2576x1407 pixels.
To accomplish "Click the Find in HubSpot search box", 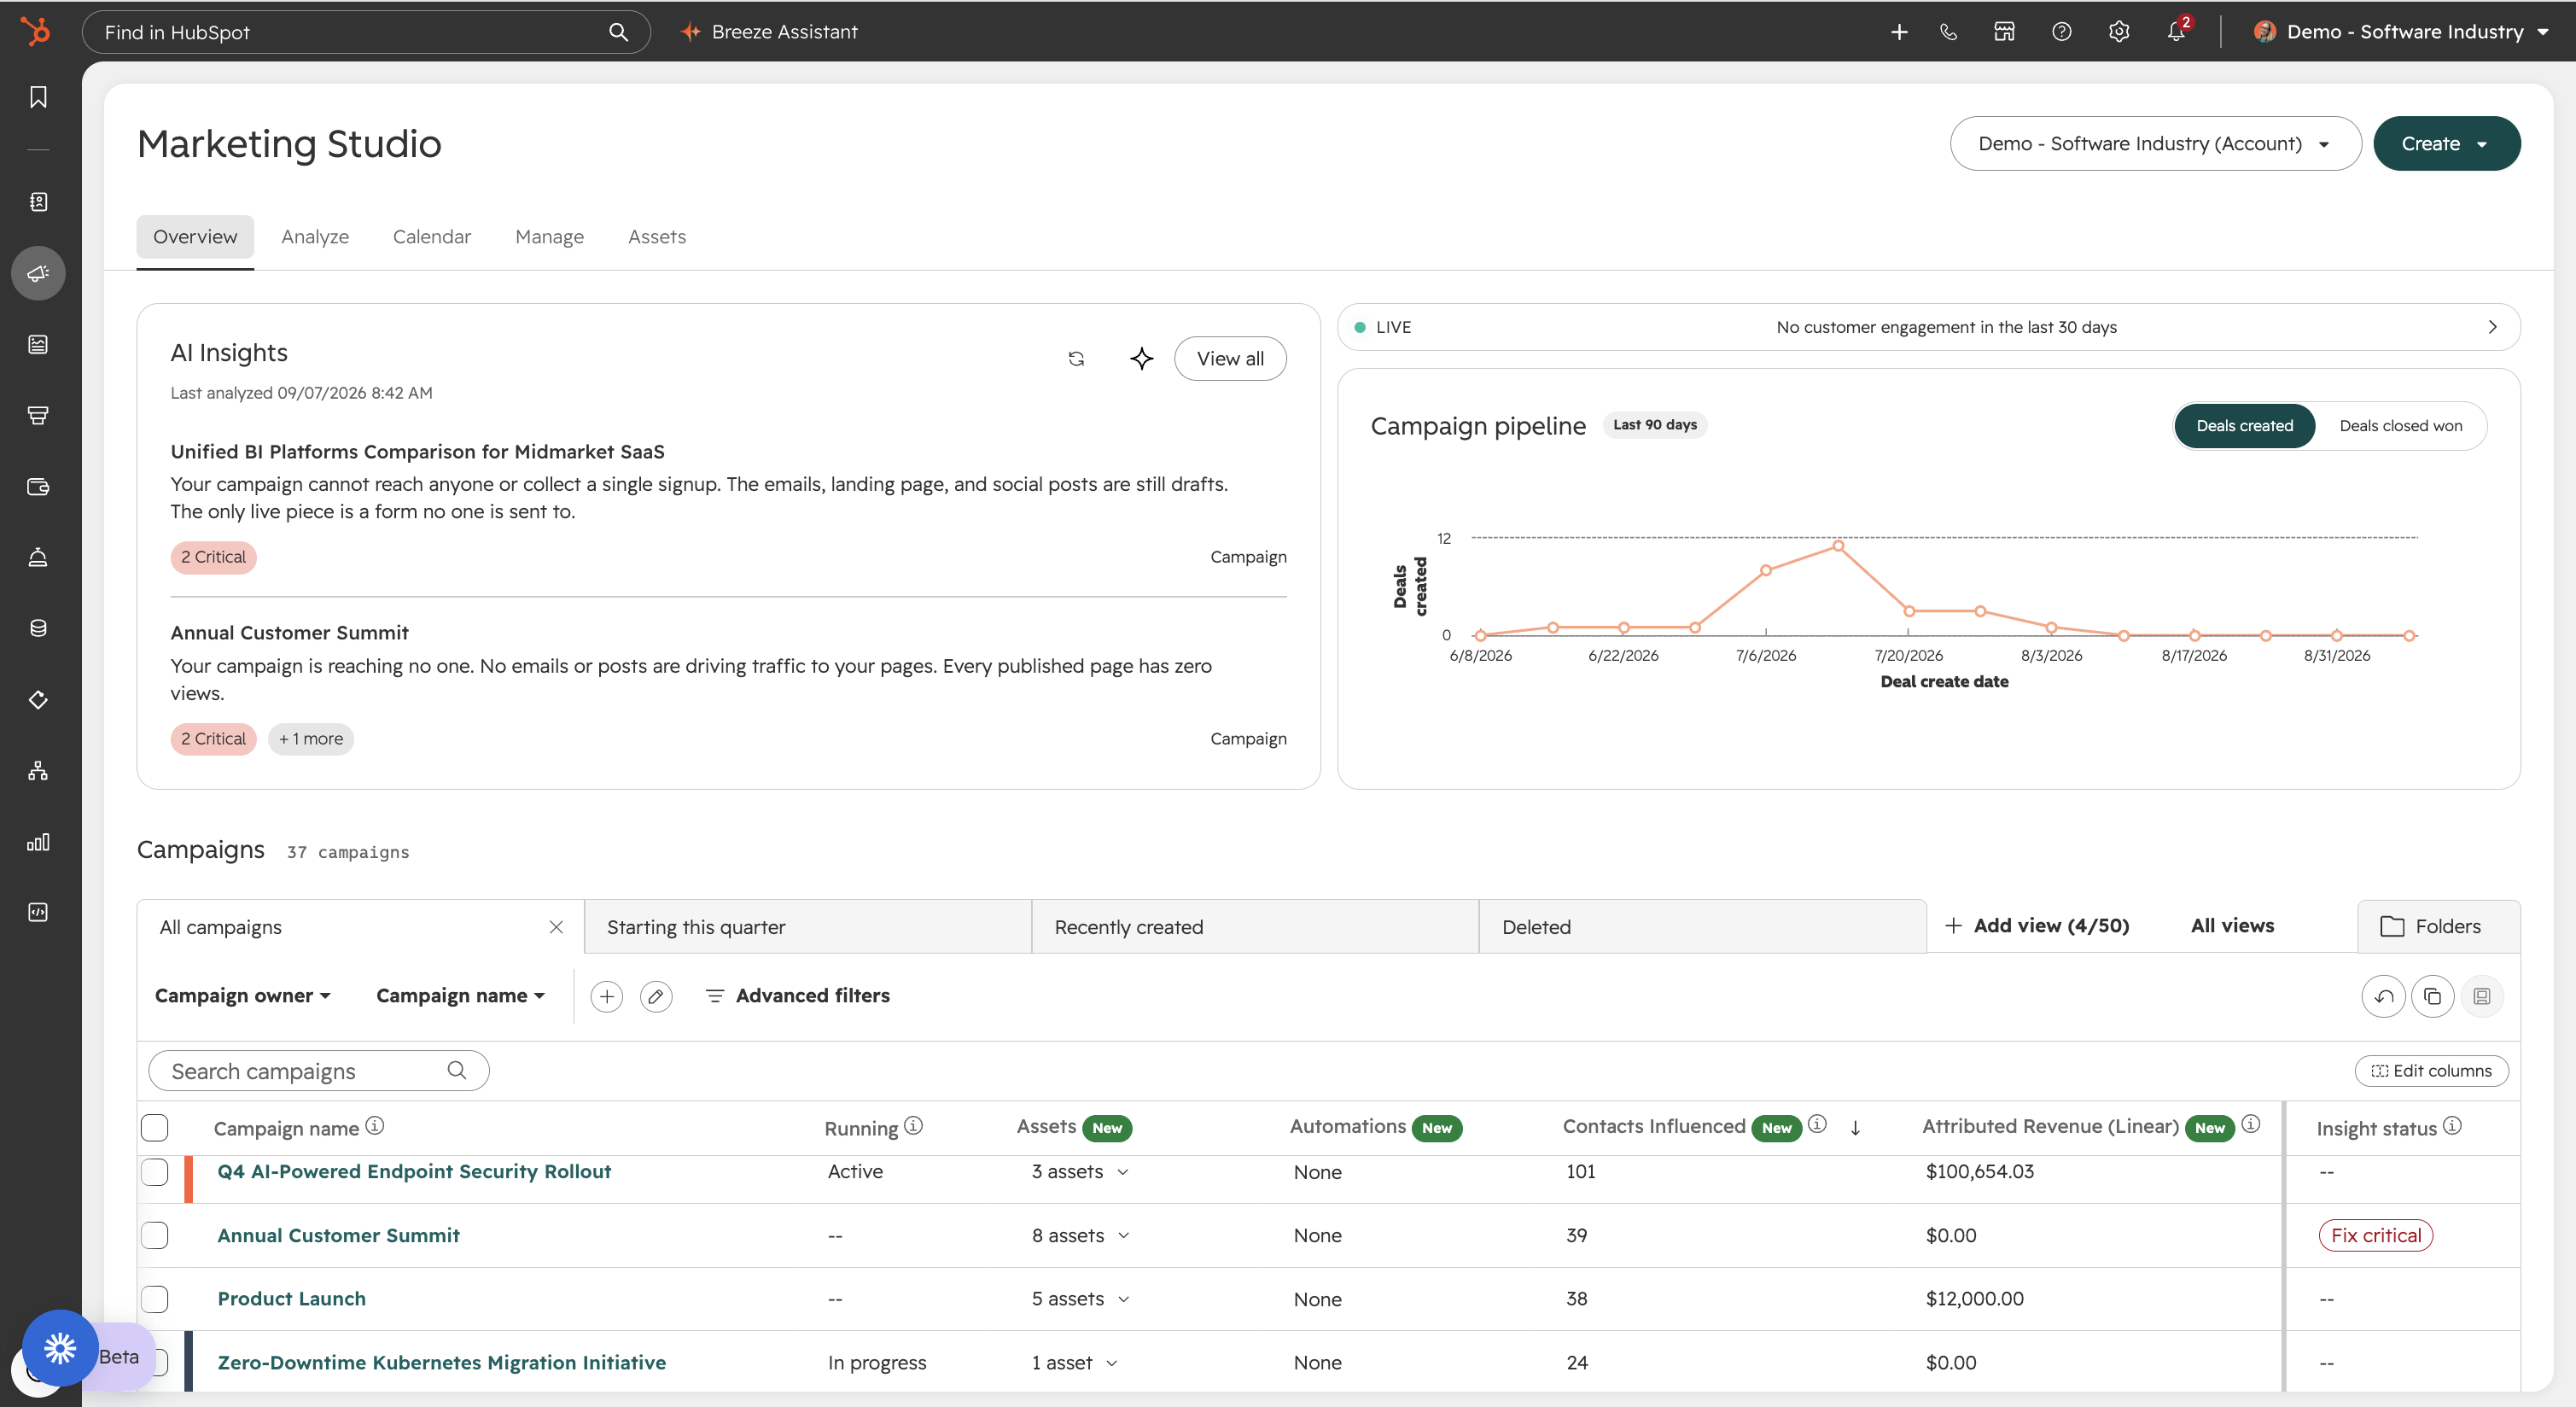I will pos(366,32).
